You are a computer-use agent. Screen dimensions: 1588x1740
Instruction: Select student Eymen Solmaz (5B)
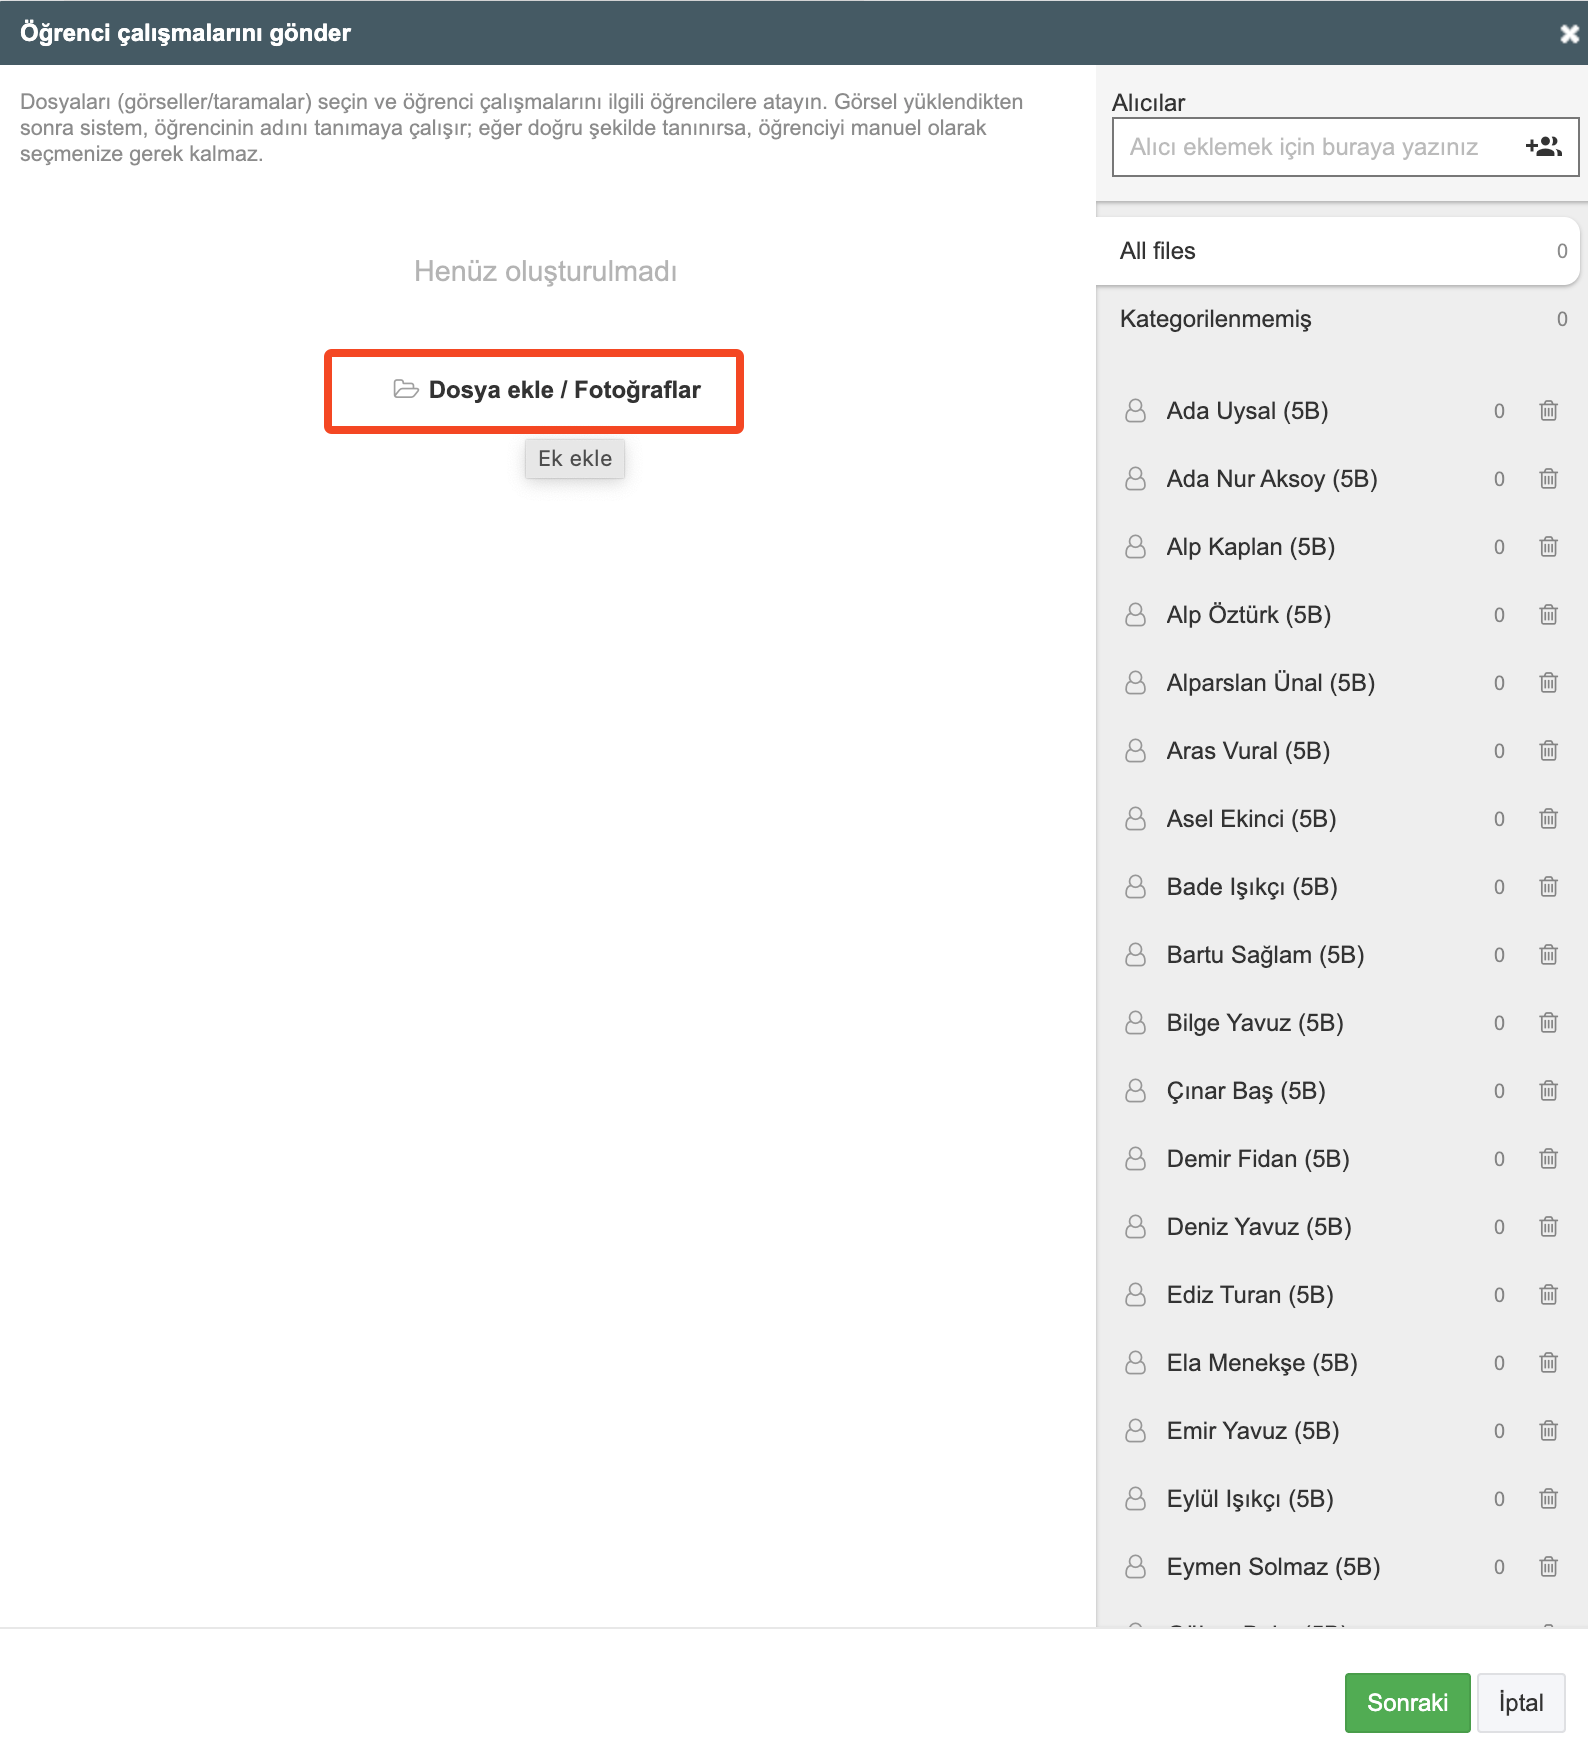pyautogui.click(x=1340, y=1567)
